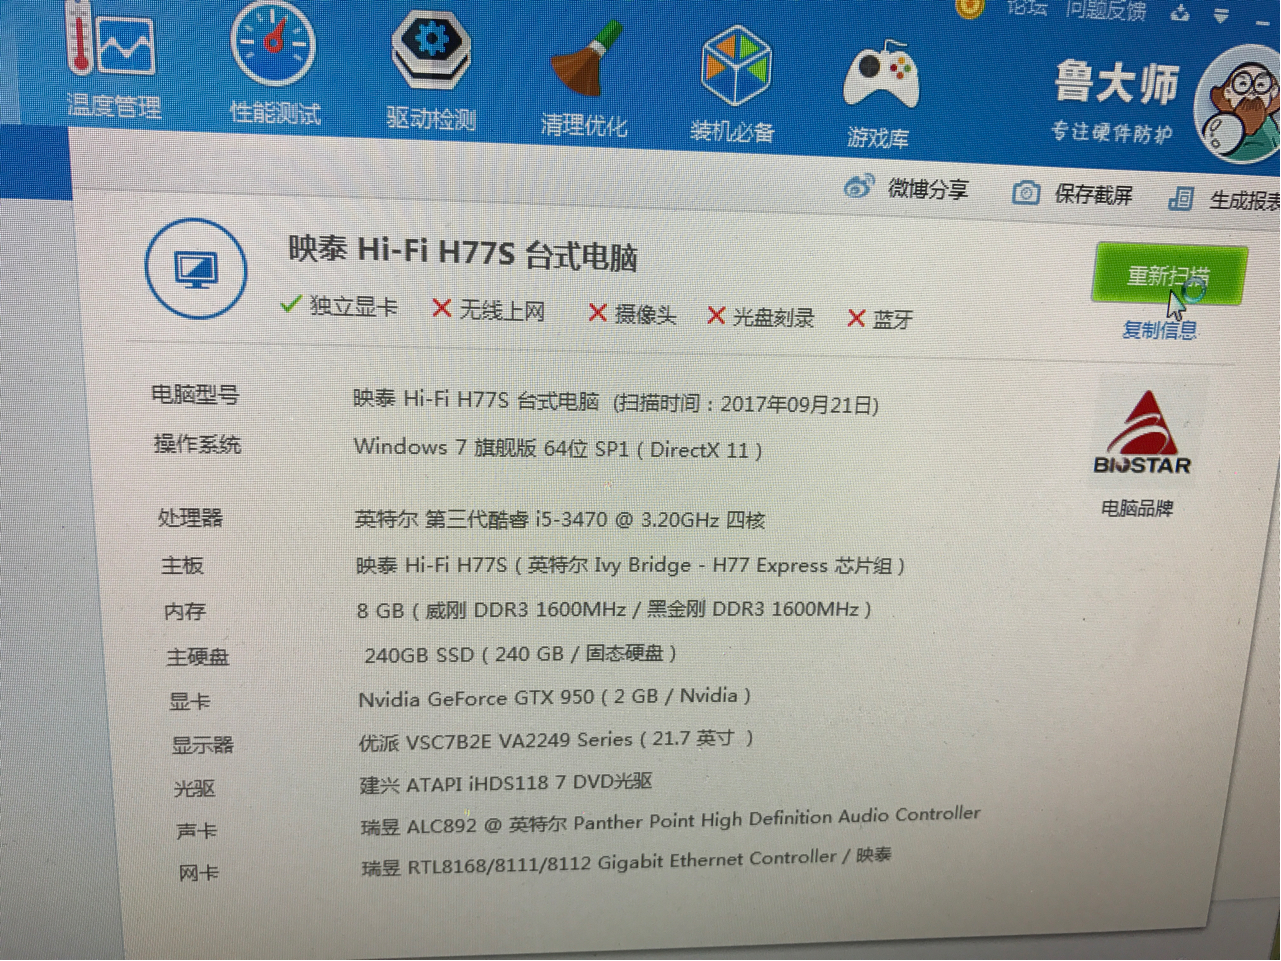Viewport: 1281px width, 961px height.
Task: Open the 性能测试 performance test gauge
Action: pyautogui.click(x=274, y=65)
